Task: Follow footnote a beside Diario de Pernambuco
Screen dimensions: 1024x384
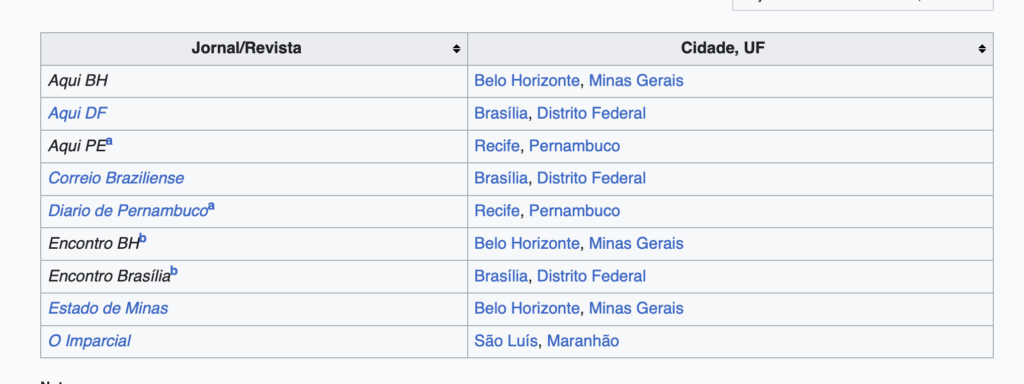Action: tap(212, 206)
